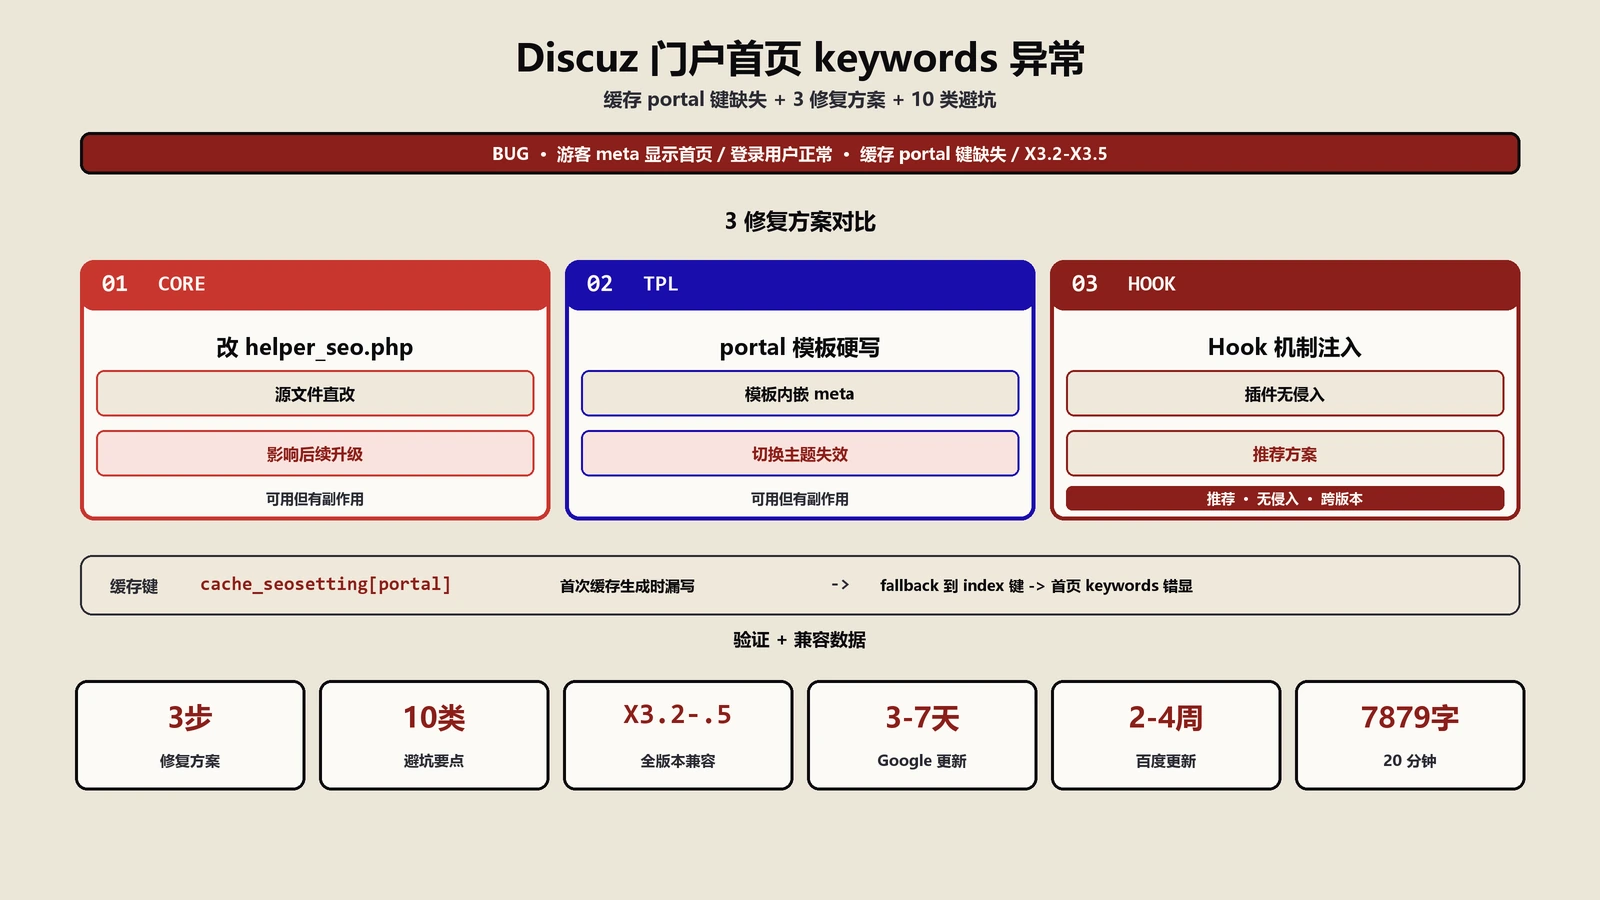Click the 'Hook 机制注入' title
Screen dimensions: 1600x900
[x=1285, y=347]
